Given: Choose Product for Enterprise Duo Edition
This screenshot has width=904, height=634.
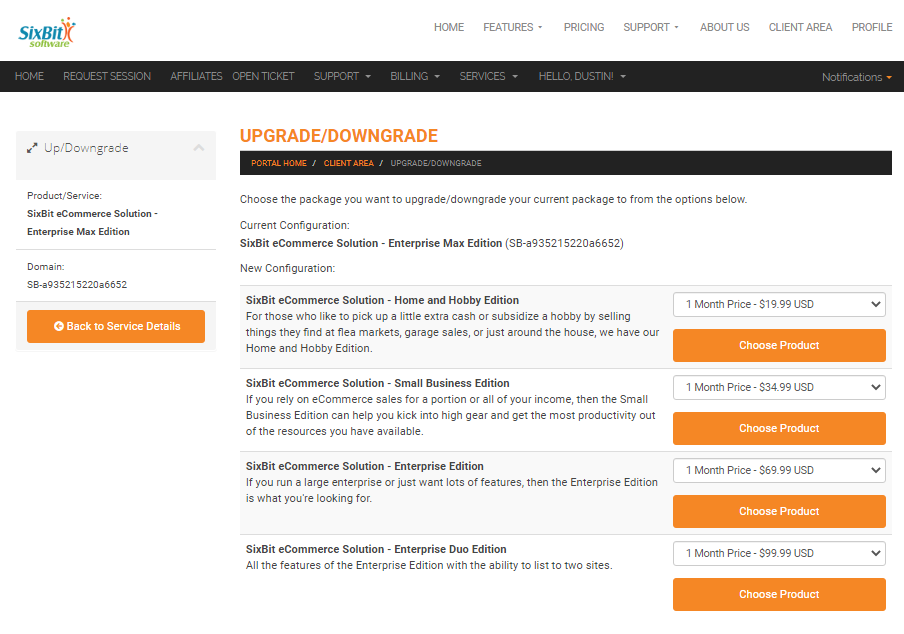Looking at the screenshot, I should pyautogui.click(x=779, y=594).
